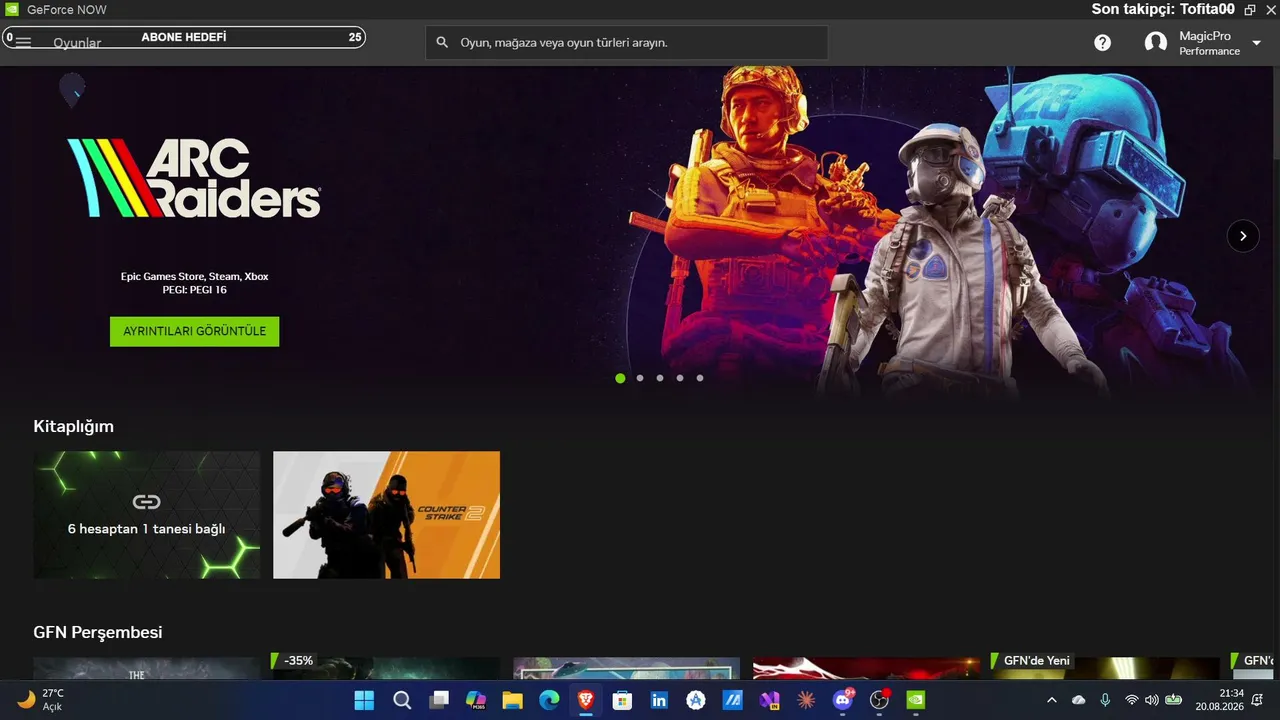
Task: Open Discord from the taskbar
Action: click(843, 700)
